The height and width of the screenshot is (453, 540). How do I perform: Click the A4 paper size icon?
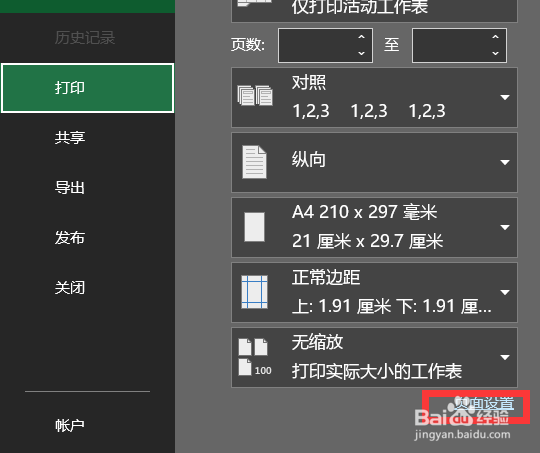[x=254, y=227]
